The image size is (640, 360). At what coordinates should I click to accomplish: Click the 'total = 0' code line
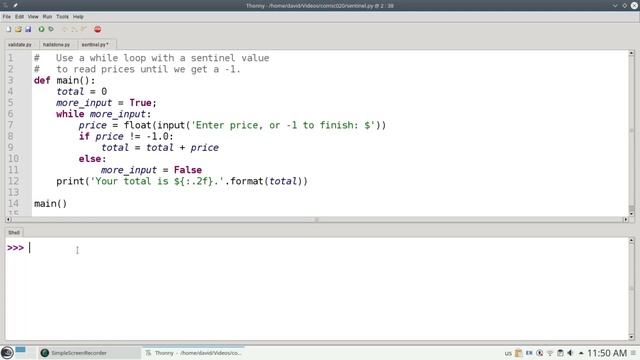82,91
